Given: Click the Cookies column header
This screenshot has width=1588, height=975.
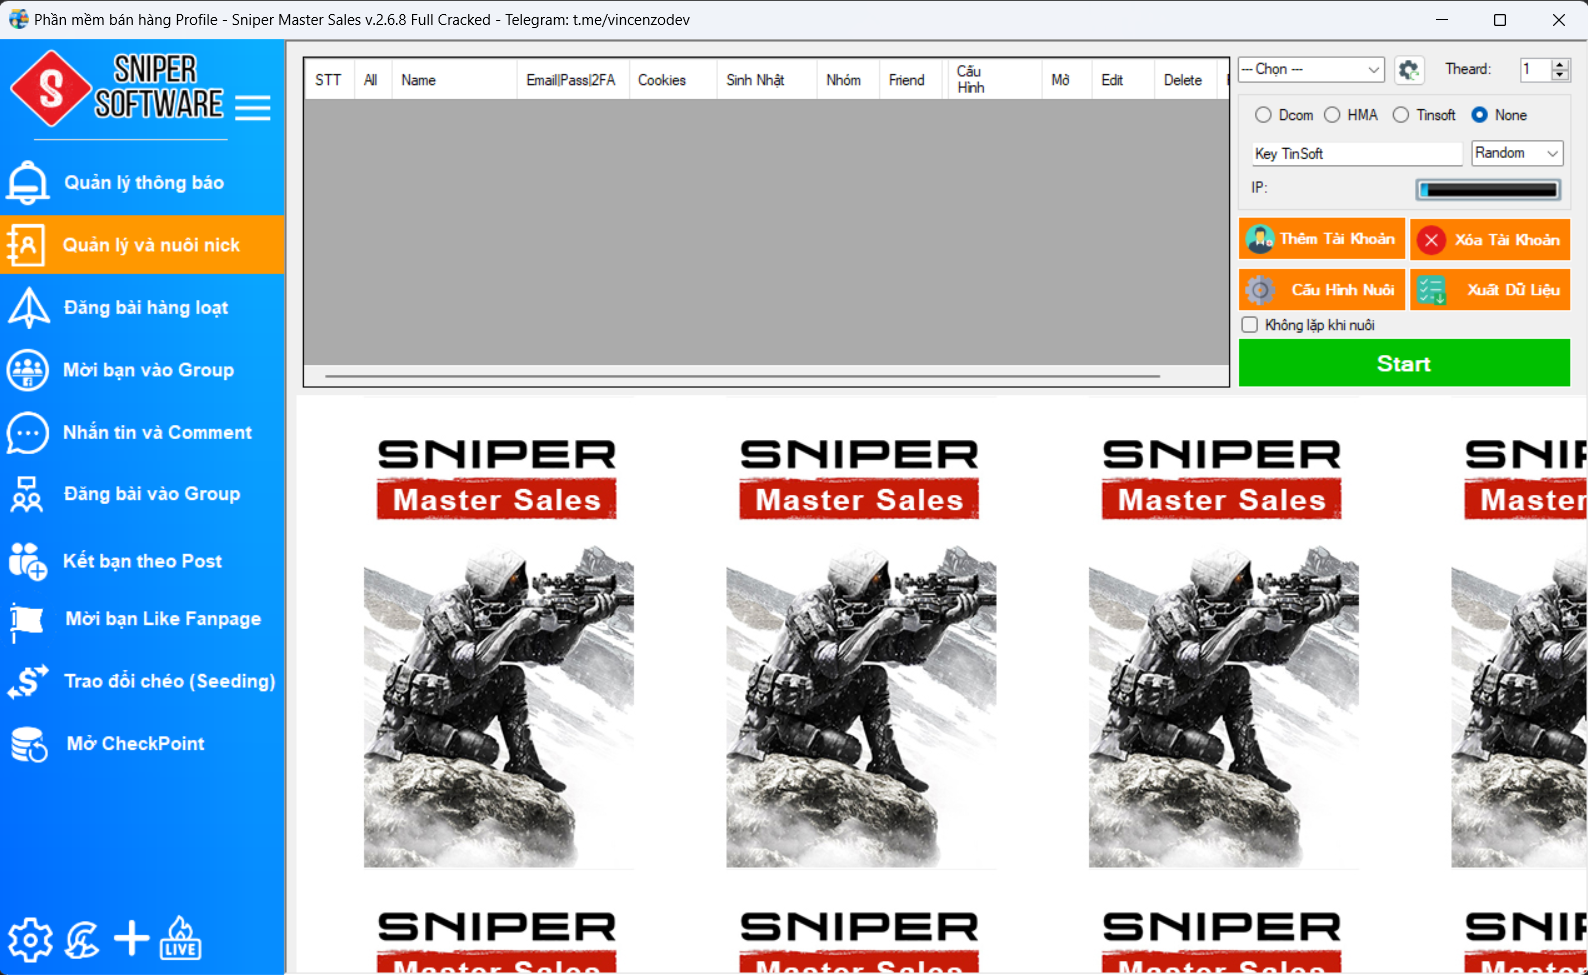Looking at the screenshot, I should pyautogui.click(x=672, y=80).
